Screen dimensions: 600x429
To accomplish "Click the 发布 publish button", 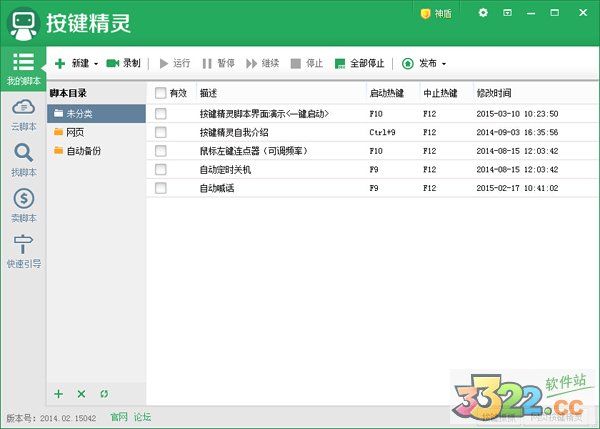I will [419, 63].
